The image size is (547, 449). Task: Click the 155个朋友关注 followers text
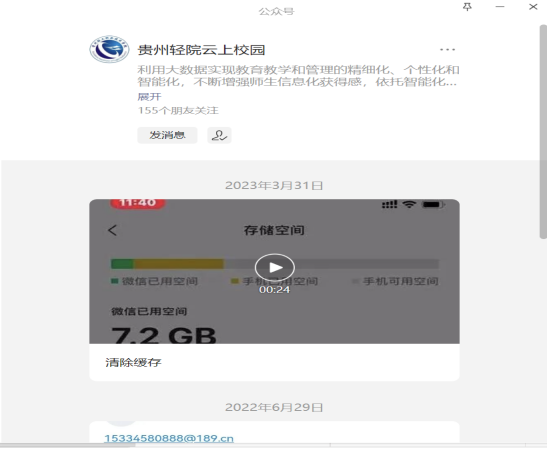point(178,111)
